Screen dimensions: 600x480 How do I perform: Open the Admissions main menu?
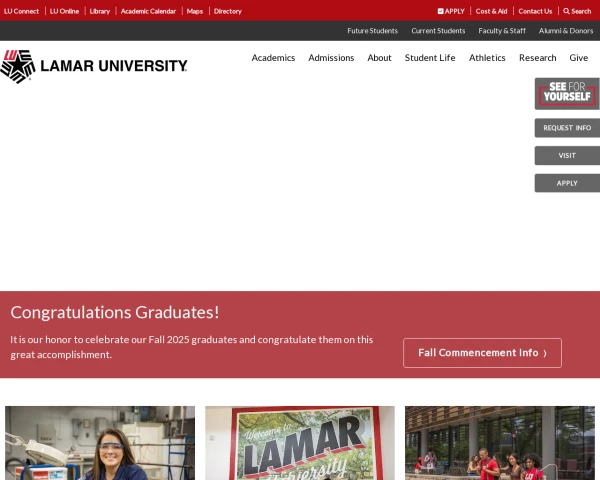point(331,58)
